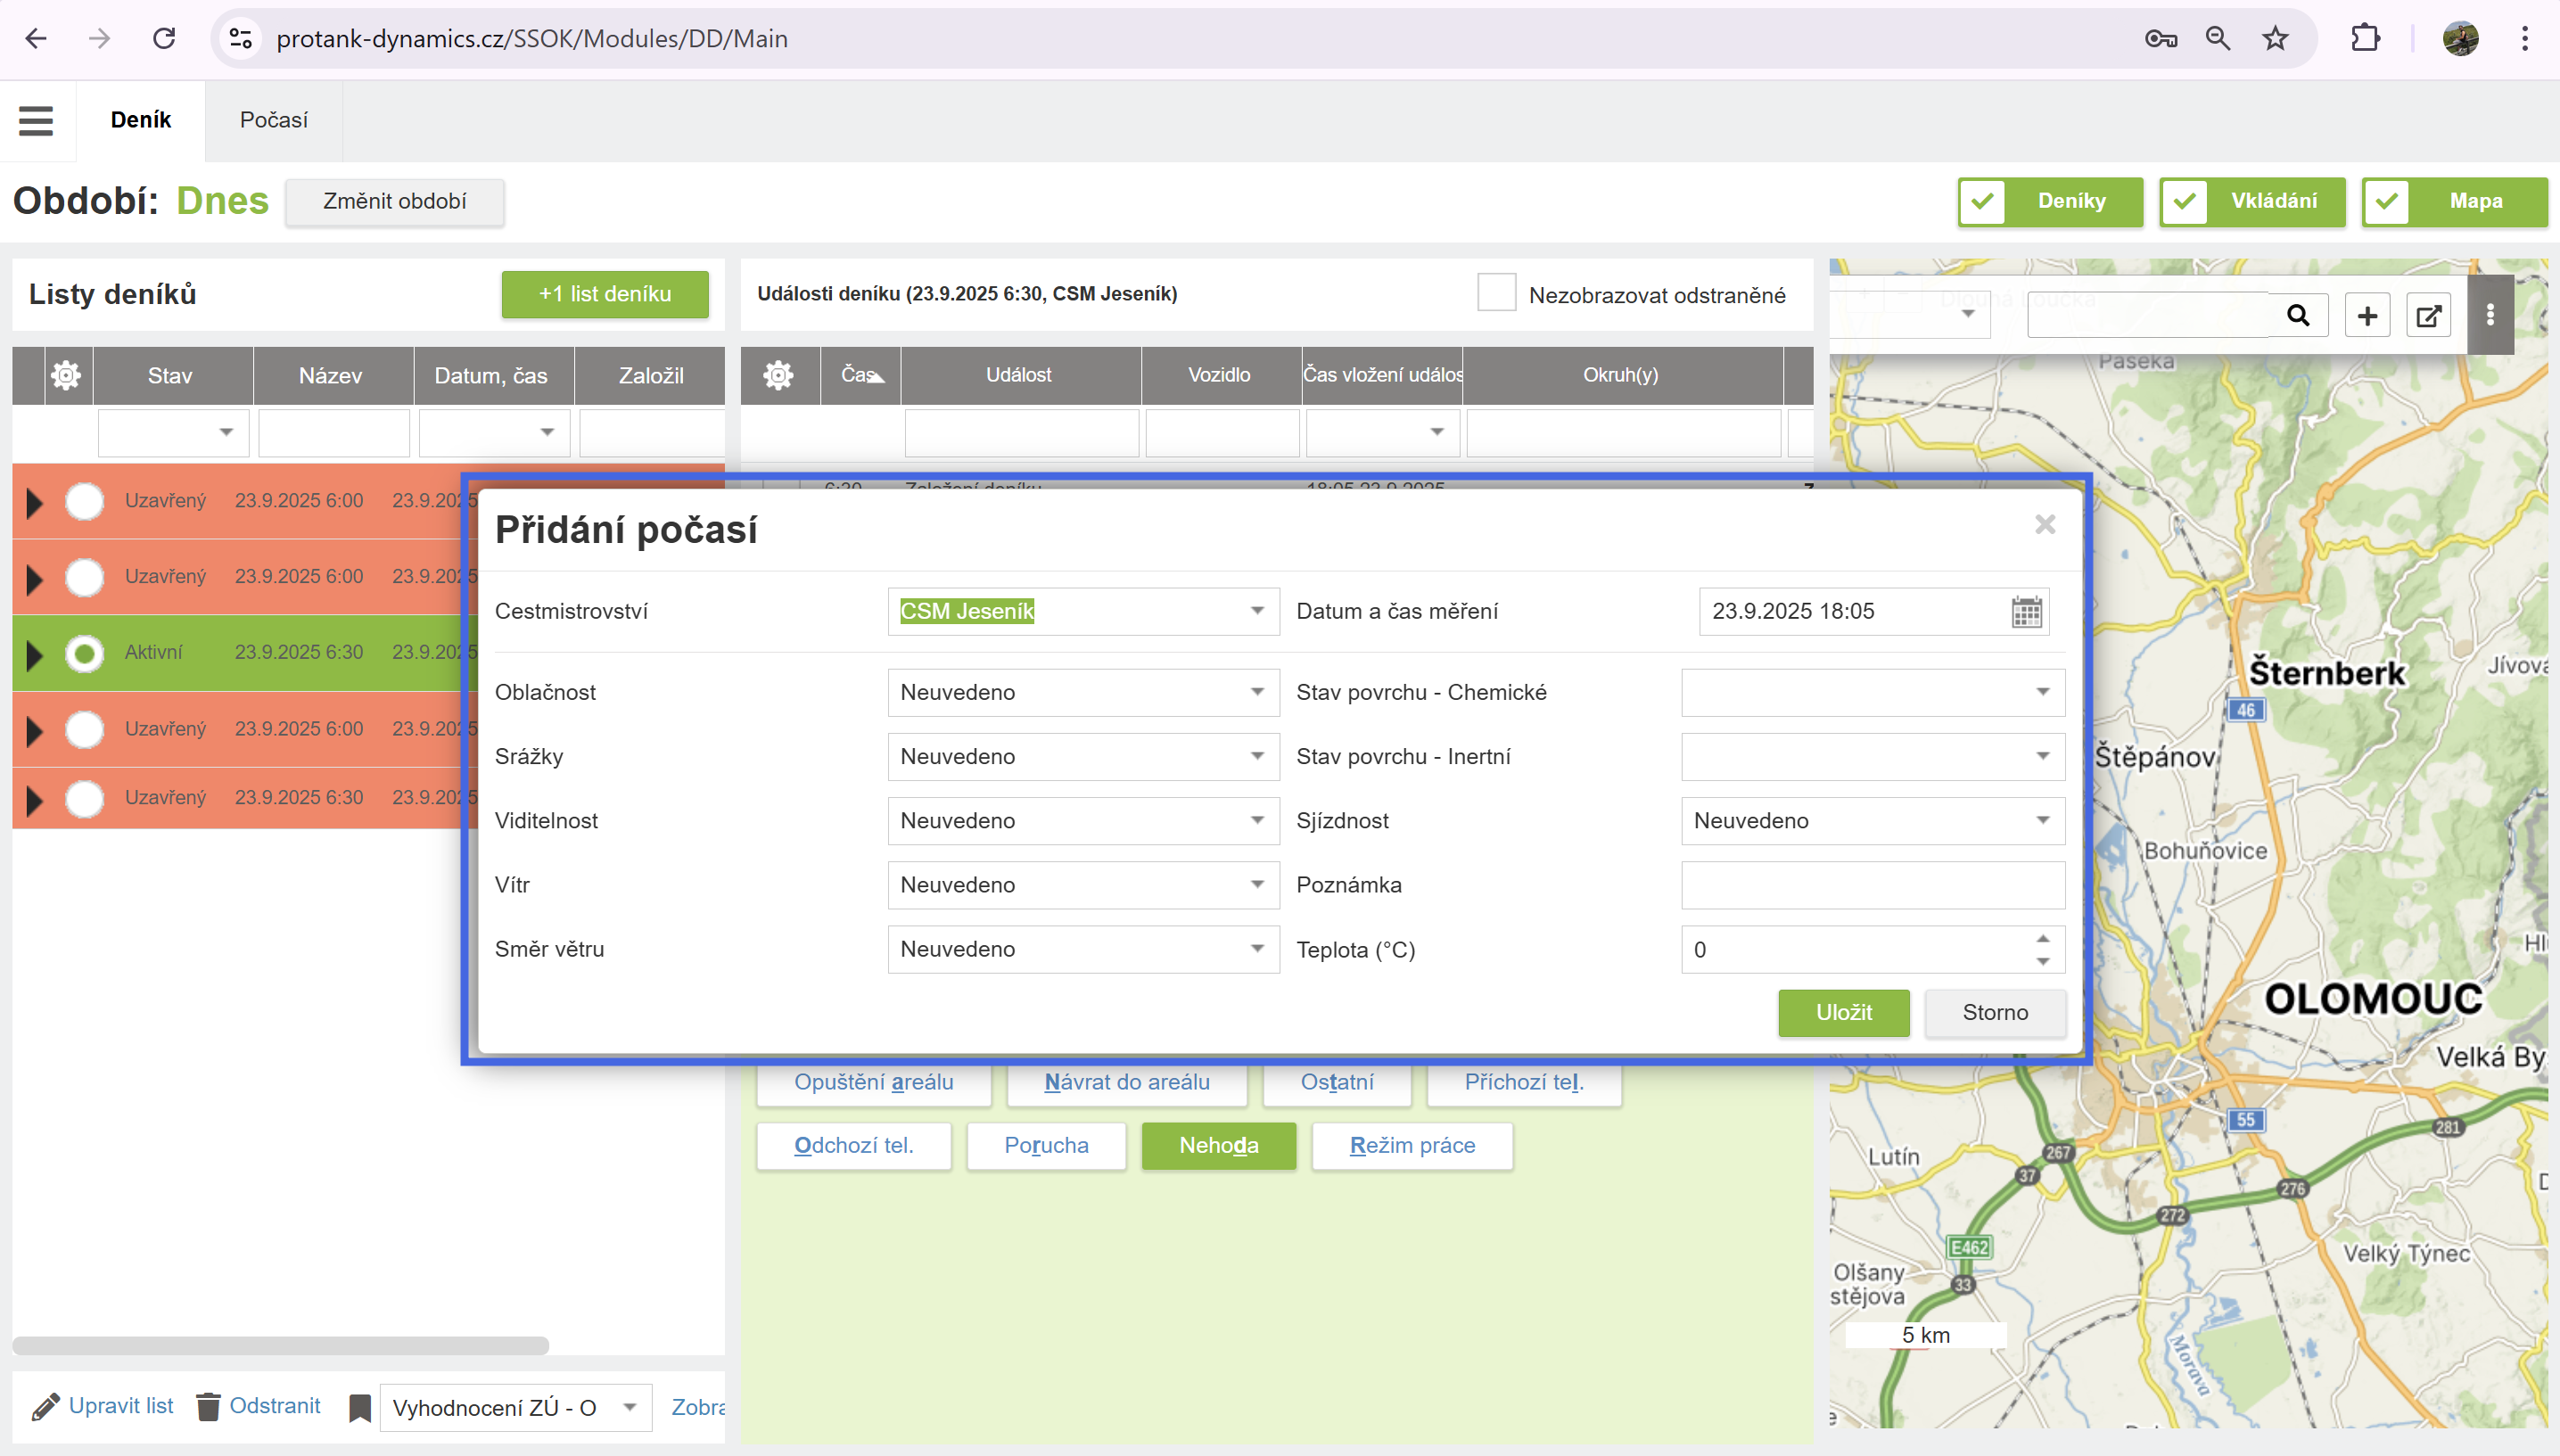The height and width of the screenshot is (1456, 2560).
Task: Open the Sjízdnost dropdown
Action: coord(2042,821)
